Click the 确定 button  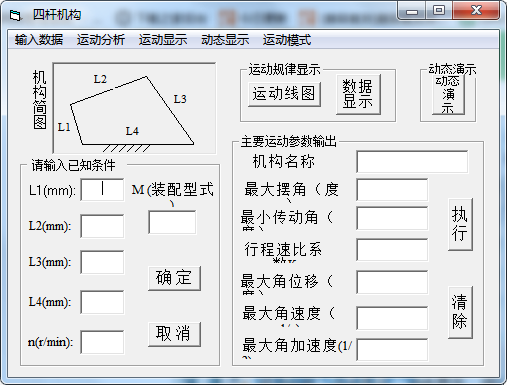(x=174, y=278)
